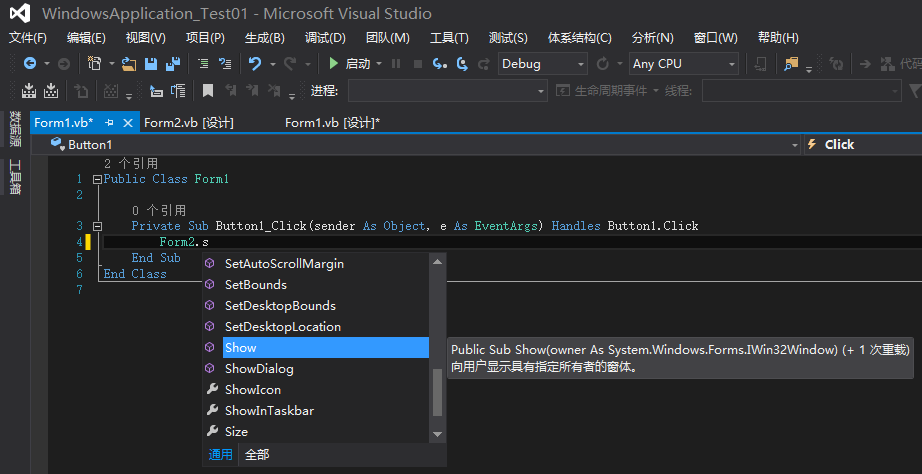Select the 全部 filter in IntelliSense
The width and height of the screenshot is (922, 474).
[257, 455]
